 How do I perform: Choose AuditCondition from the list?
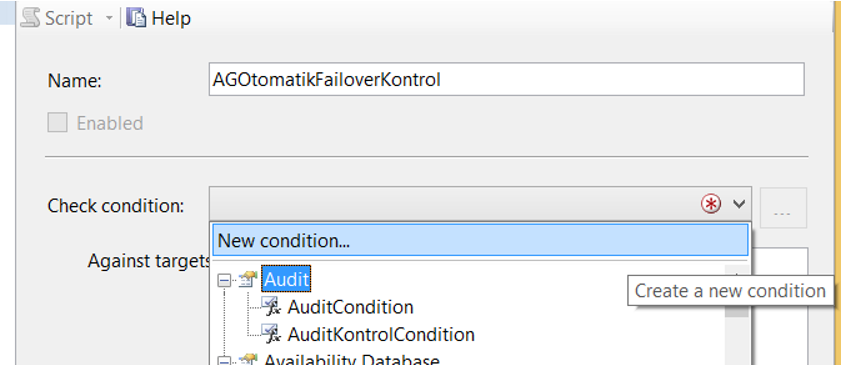pyautogui.click(x=350, y=307)
